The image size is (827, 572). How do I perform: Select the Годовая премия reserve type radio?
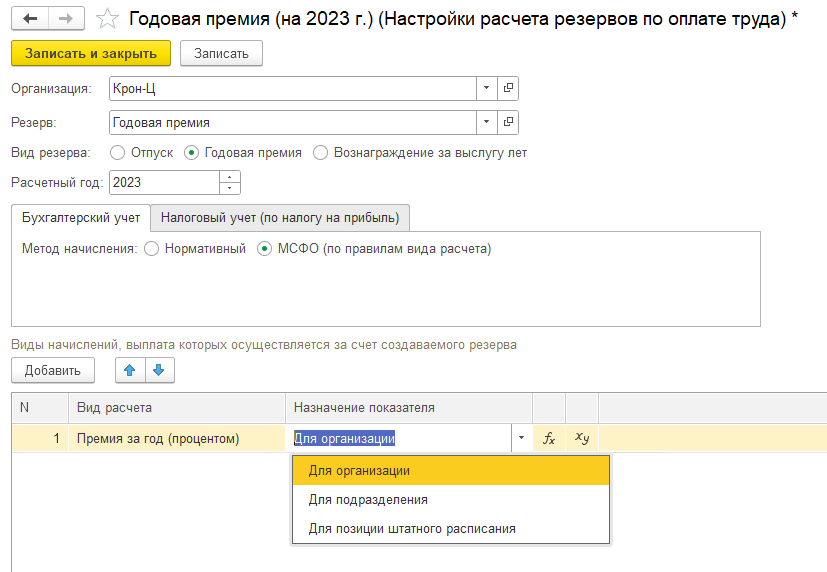pyautogui.click(x=191, y=153)
